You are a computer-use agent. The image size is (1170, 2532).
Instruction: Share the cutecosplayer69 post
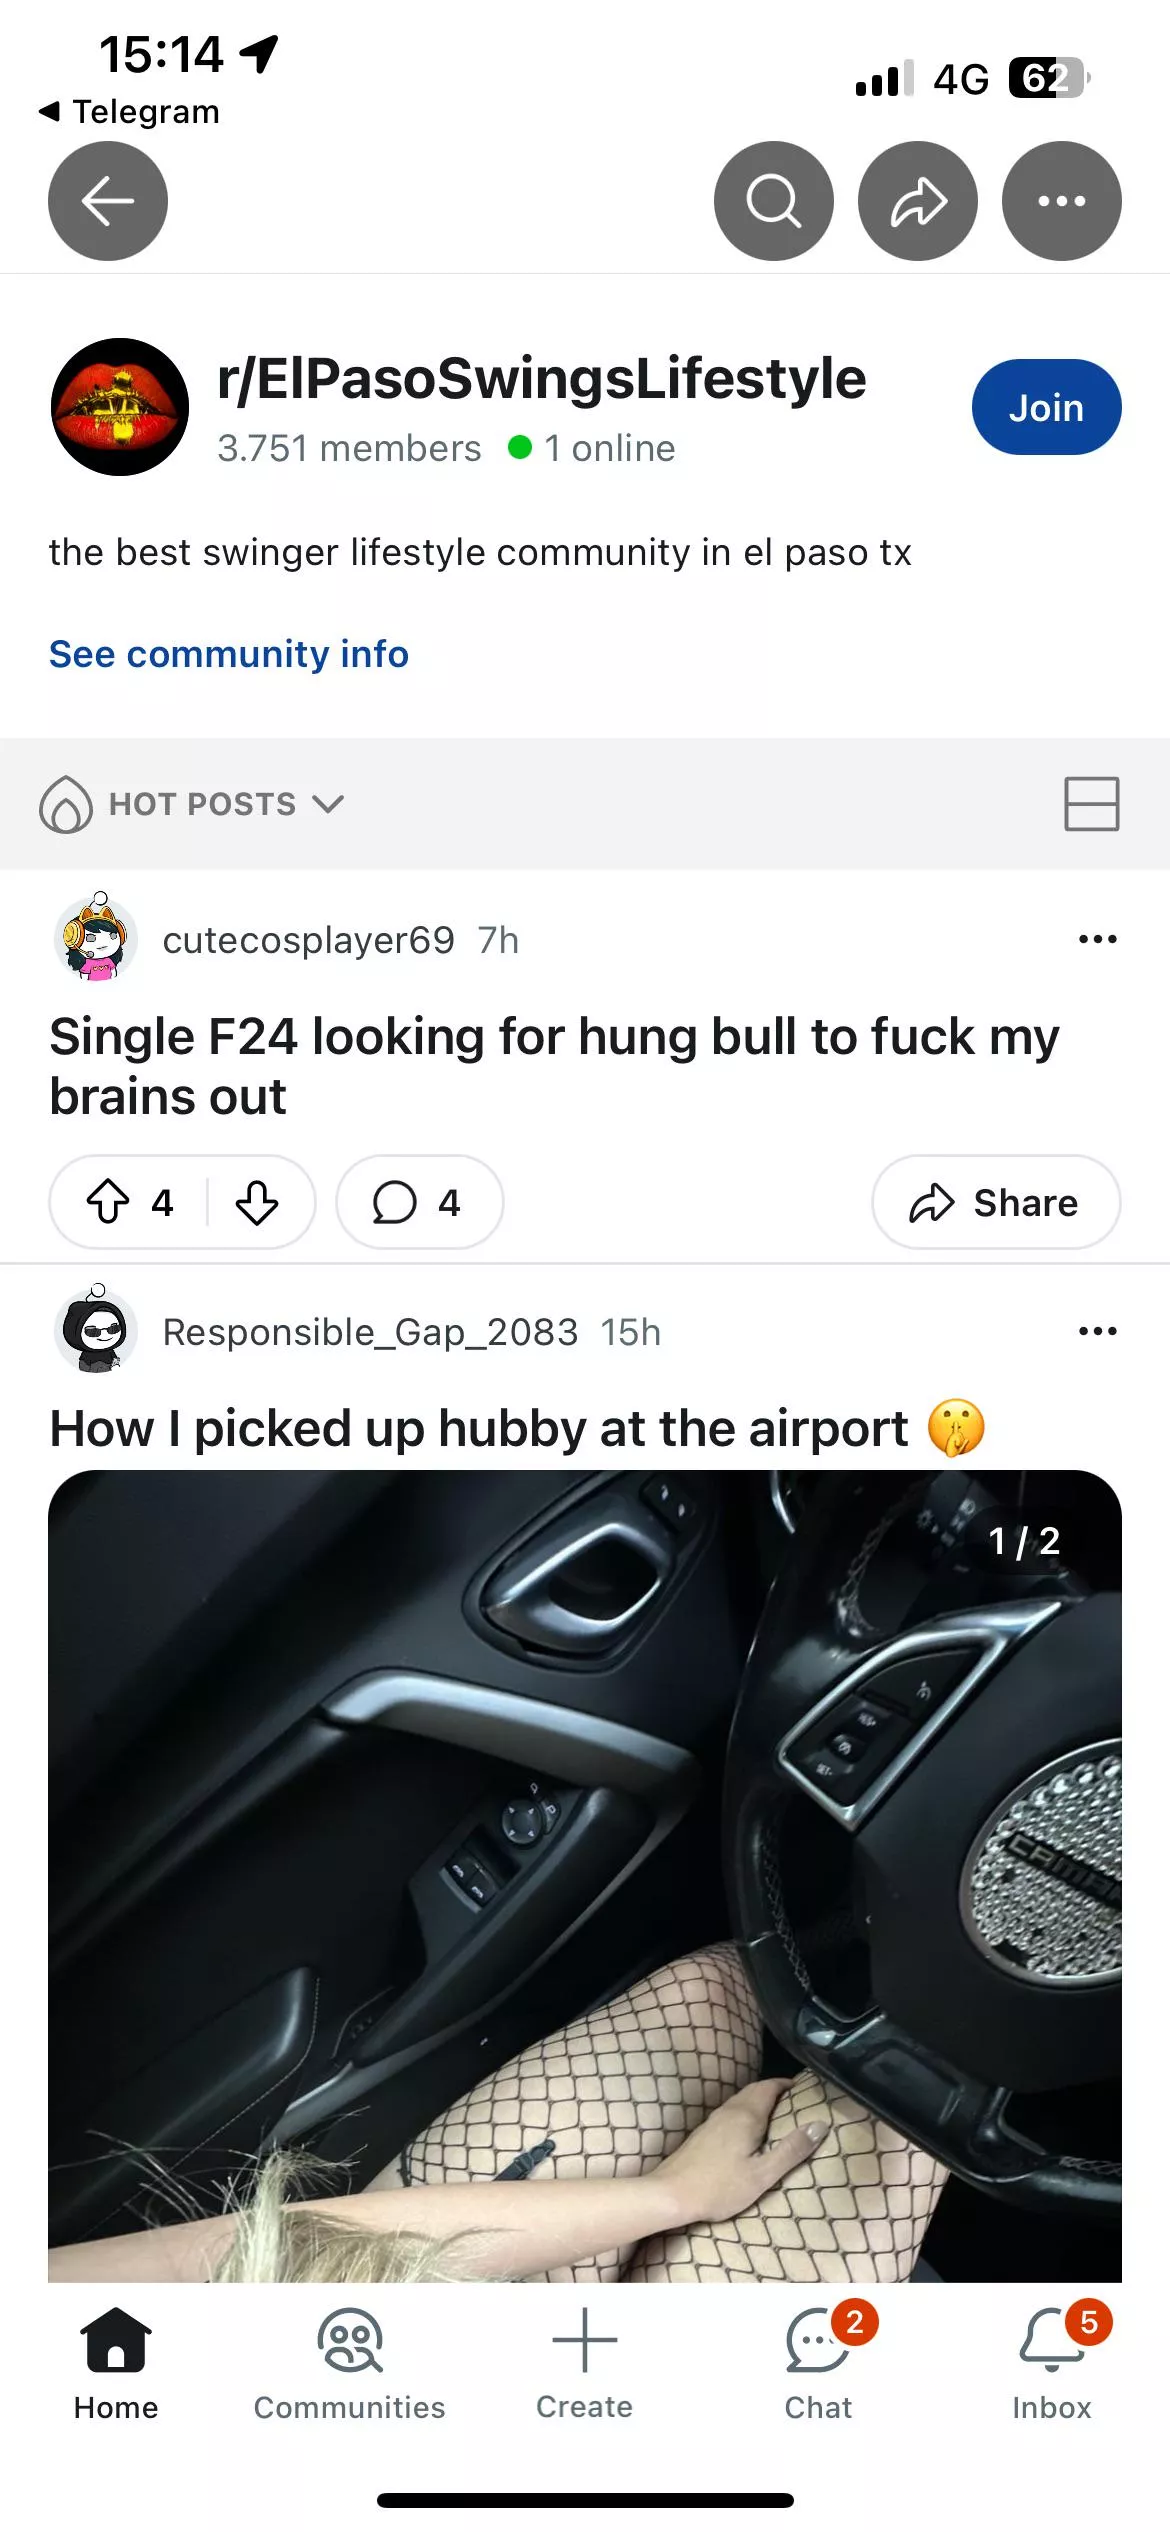[995, 1202]
